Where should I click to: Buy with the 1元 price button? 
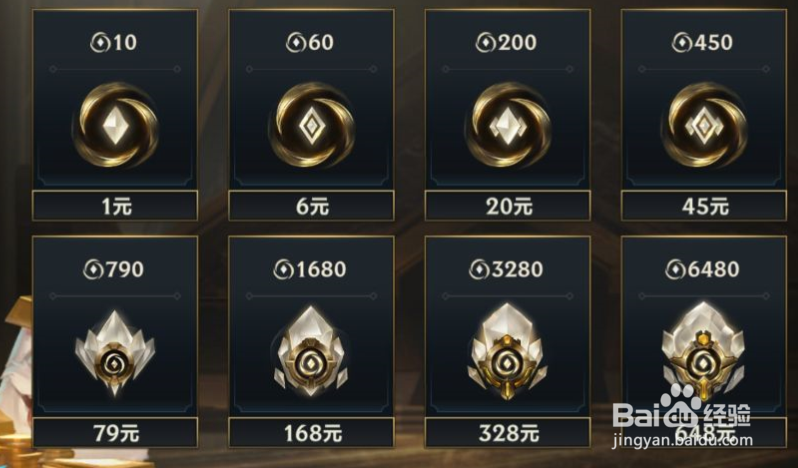[x=115, y=206]
